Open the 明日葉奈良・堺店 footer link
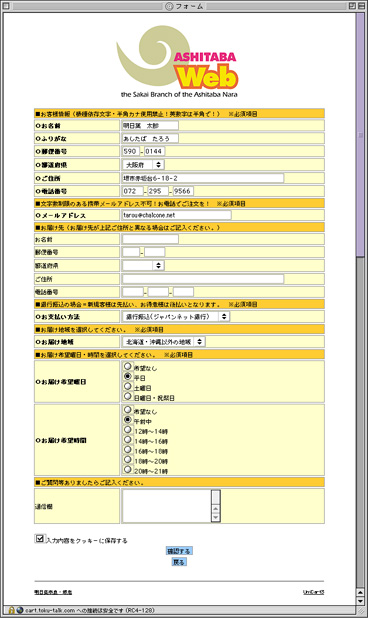The height and width of the screenshot is (618, 368). pyautogui.click(x=53, y=592)
